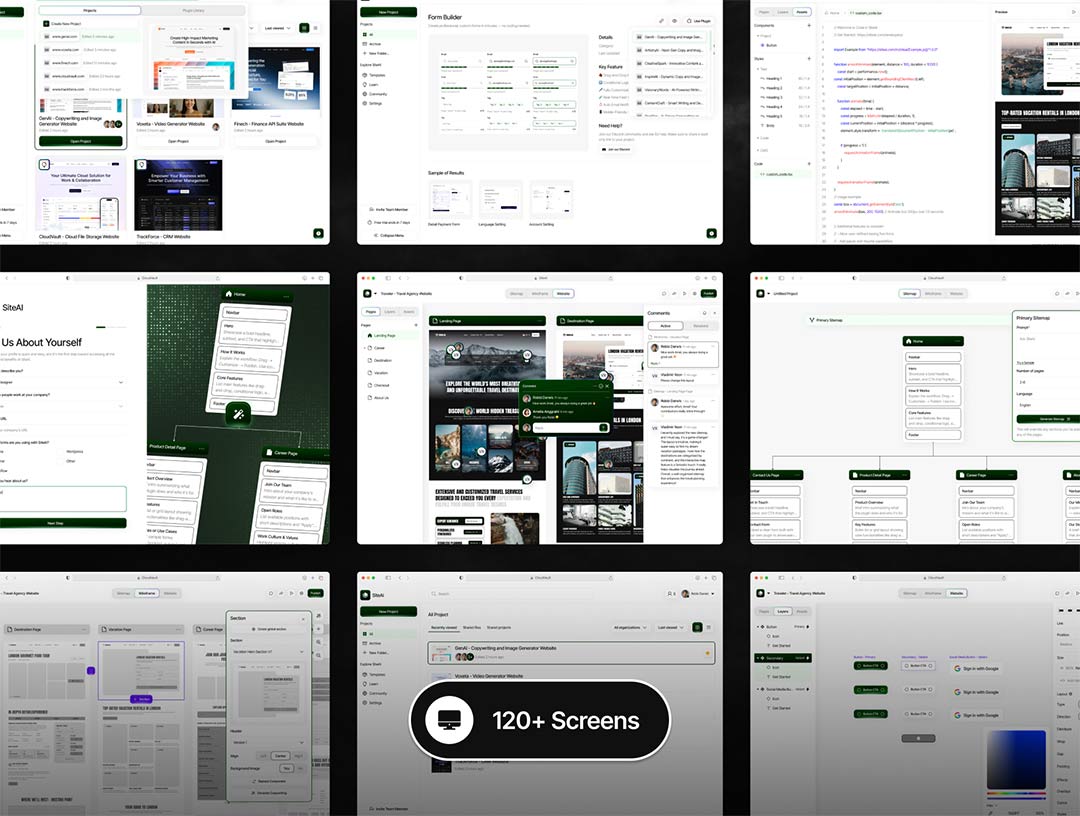1080x816 pixels.
Task: Send the reply in the green comment popup
Action: point(603,427)
